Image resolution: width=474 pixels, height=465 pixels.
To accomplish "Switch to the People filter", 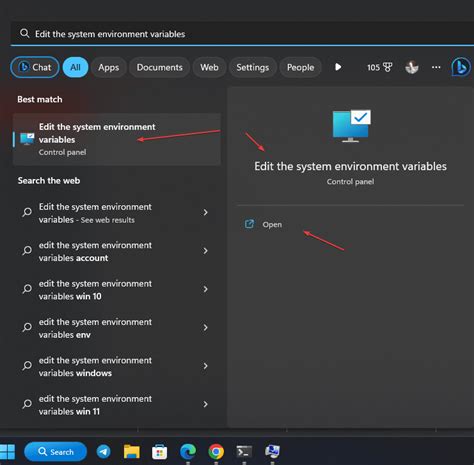I will coord(300,67).
